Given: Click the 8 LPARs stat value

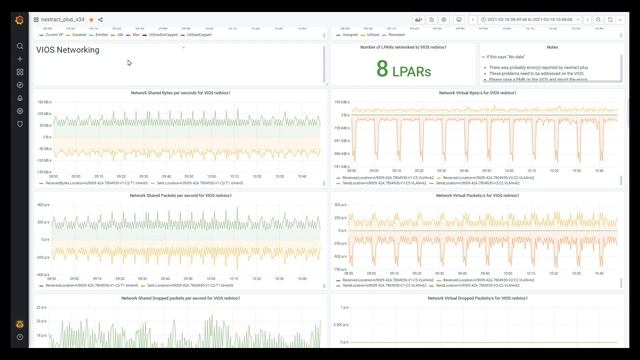Looking at the screenshot, I should click(403, 69).
